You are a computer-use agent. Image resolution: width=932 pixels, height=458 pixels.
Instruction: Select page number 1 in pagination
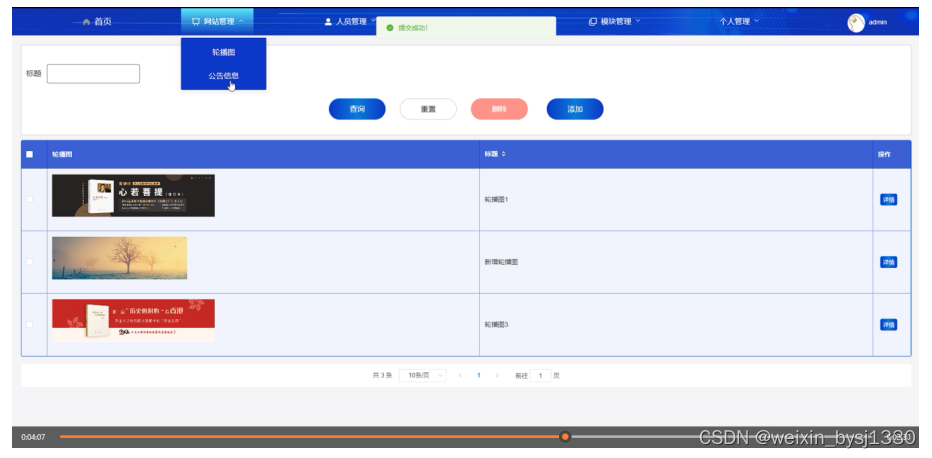(x=478, y=375)
